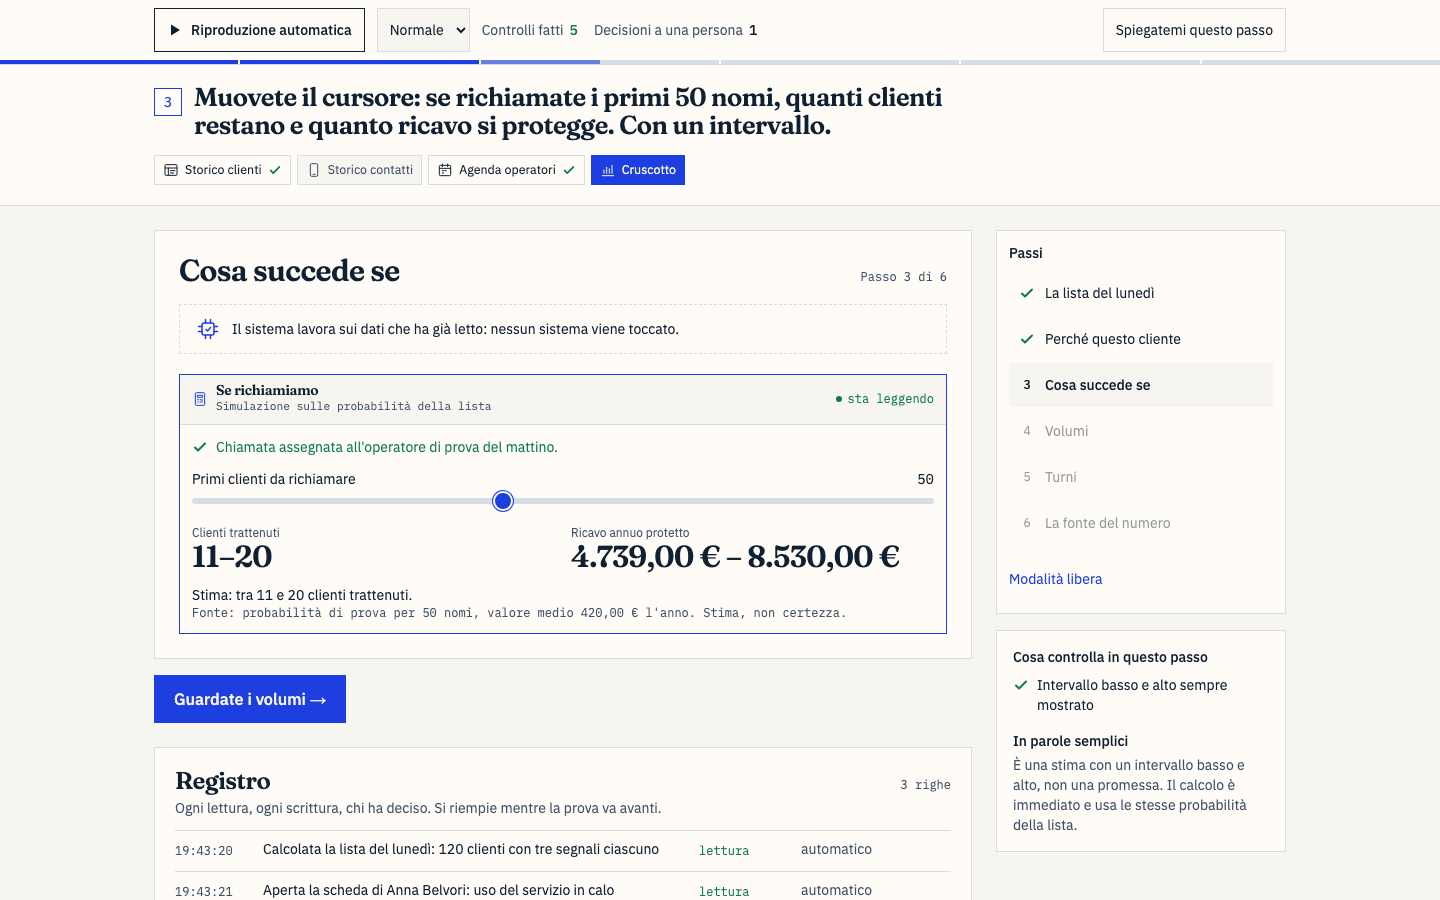Click the Controlli fatti 5 counter

tap(529, 30)
